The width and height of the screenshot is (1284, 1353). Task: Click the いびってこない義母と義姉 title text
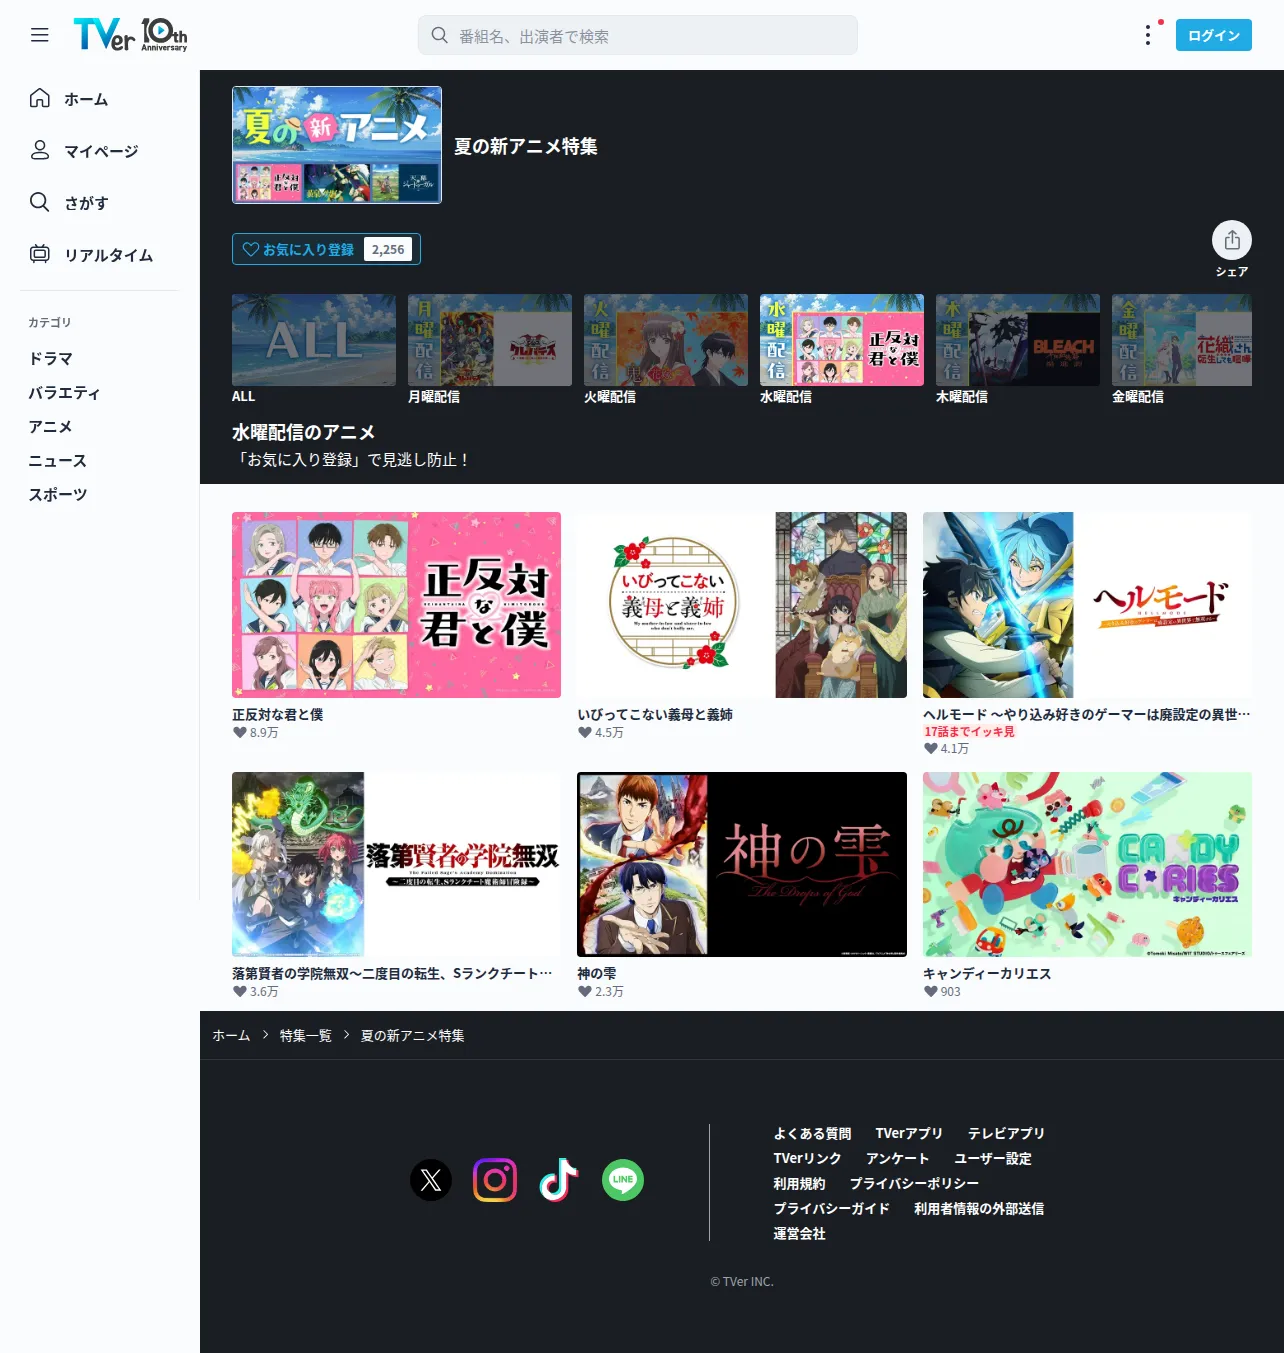tap(655, 714)
